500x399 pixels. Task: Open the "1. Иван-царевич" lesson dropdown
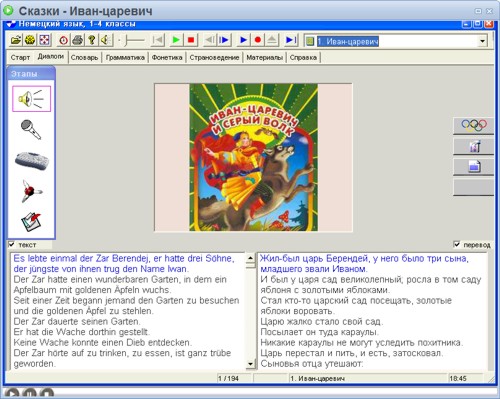tap(482, 41)
